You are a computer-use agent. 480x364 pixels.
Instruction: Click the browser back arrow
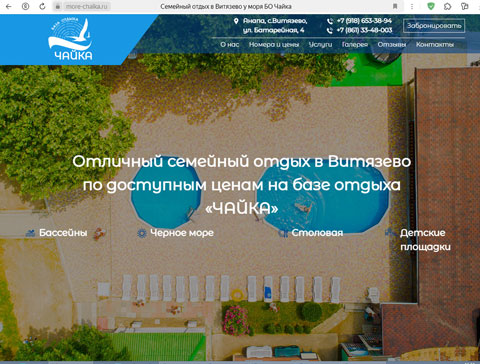point(9,6)
